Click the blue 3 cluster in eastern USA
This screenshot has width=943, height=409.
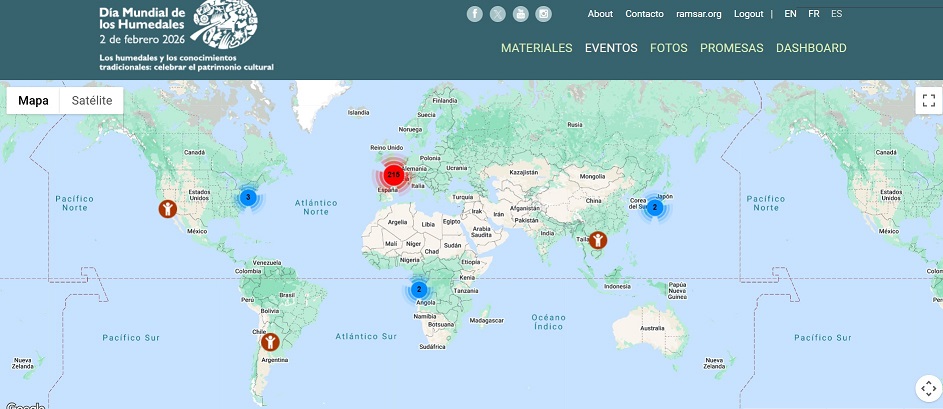pos(248,197)
